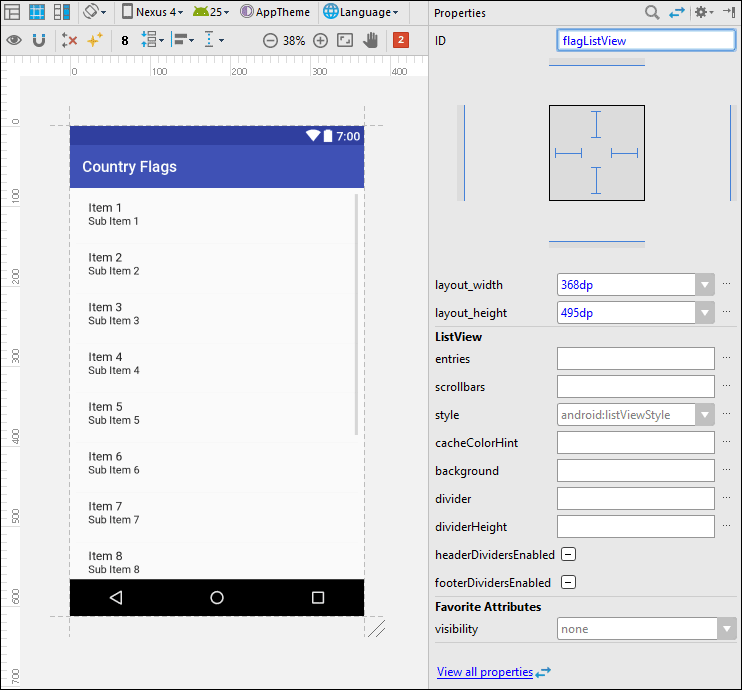Screen dimensions: 742x690
Task: Open the screen orientation menu
Action: pyautogui.click(x=94, y=12)
